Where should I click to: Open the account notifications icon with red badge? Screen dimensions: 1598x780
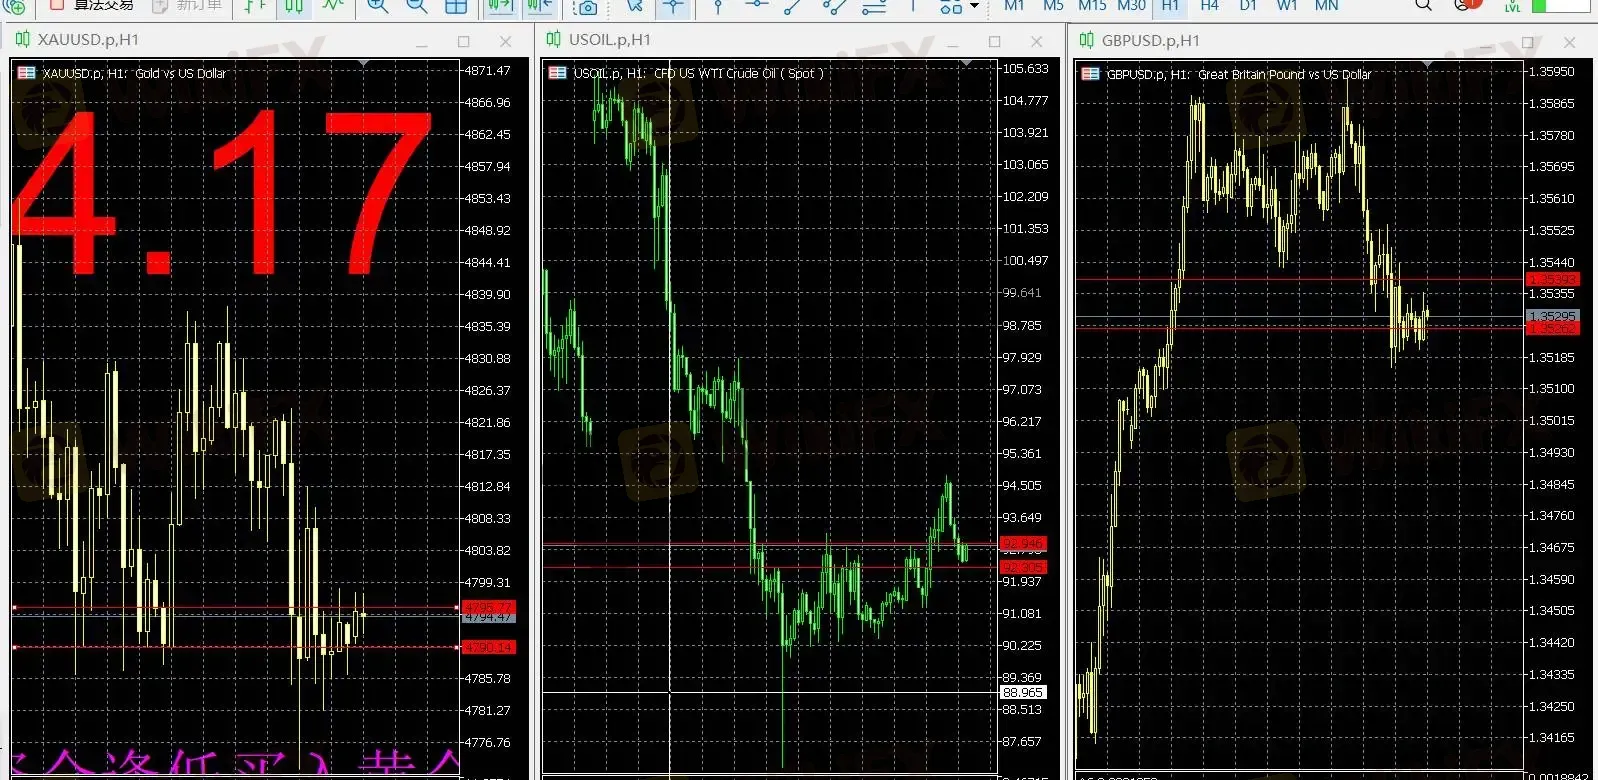click(x=1465, y=5)
